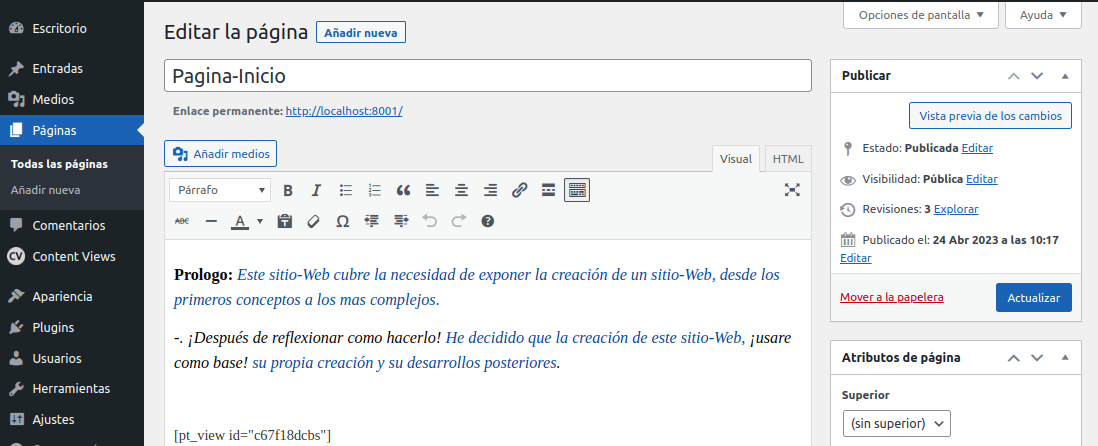
Task: Enable distraction-free fullscreen writing mode
Action: tap(792, 190)
